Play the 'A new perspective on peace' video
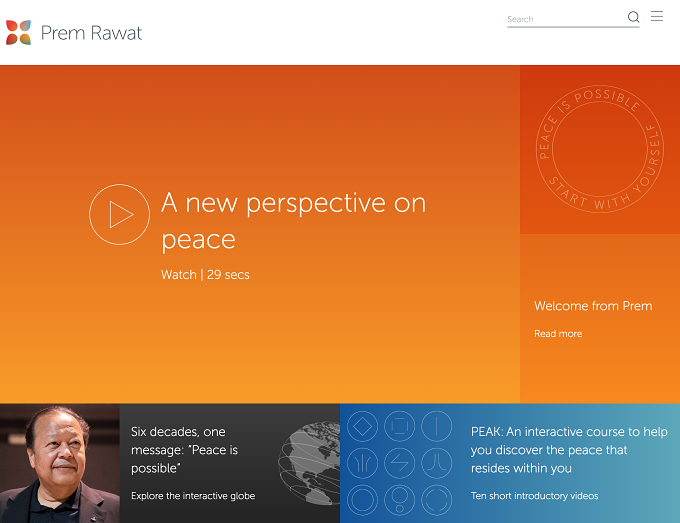680x523 pixels. (120, 214)
